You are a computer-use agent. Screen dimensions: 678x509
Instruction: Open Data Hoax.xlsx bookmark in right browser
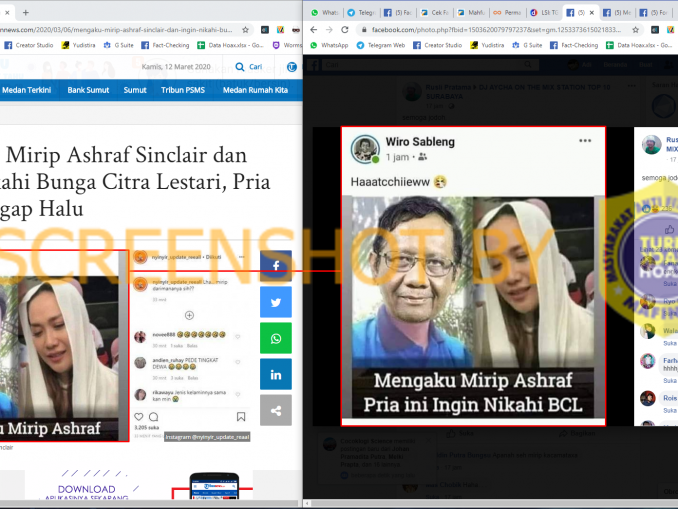coord(639,45)
